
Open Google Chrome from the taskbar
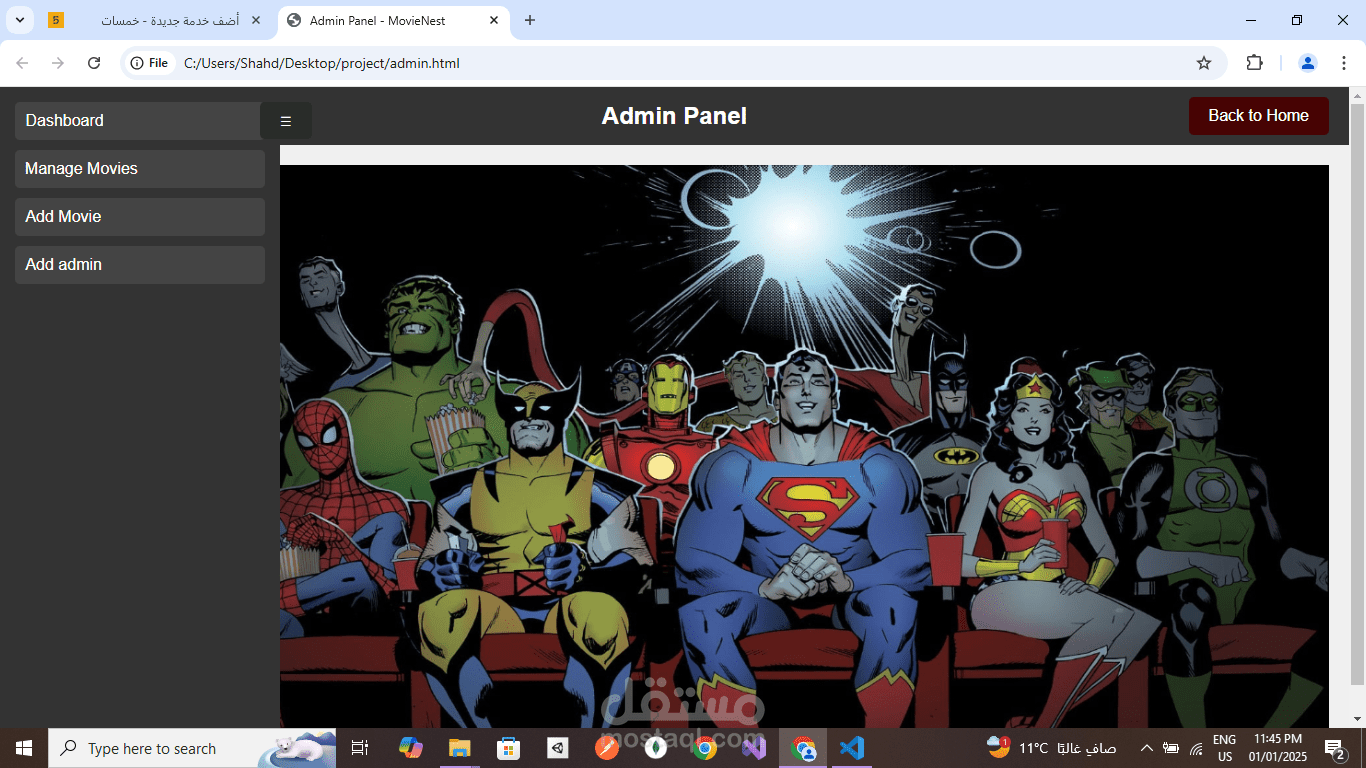[x=704, y=748]
